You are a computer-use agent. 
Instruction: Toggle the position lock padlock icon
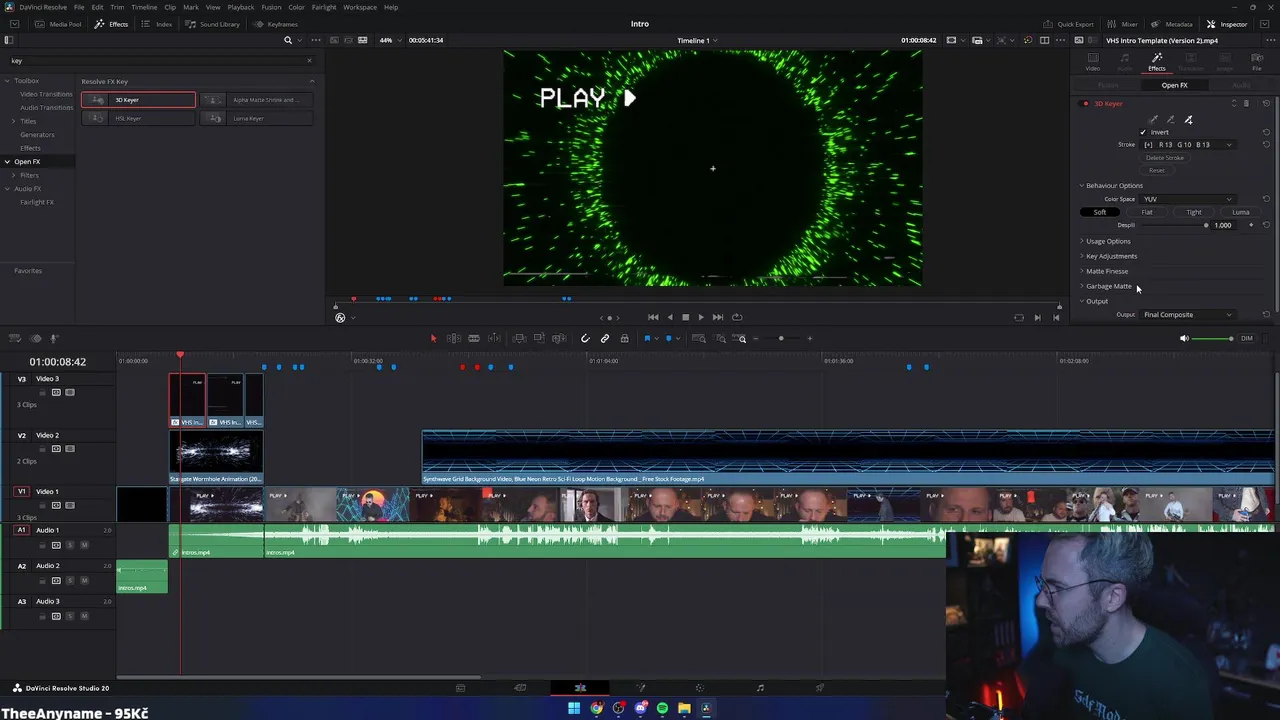[624, 338]
